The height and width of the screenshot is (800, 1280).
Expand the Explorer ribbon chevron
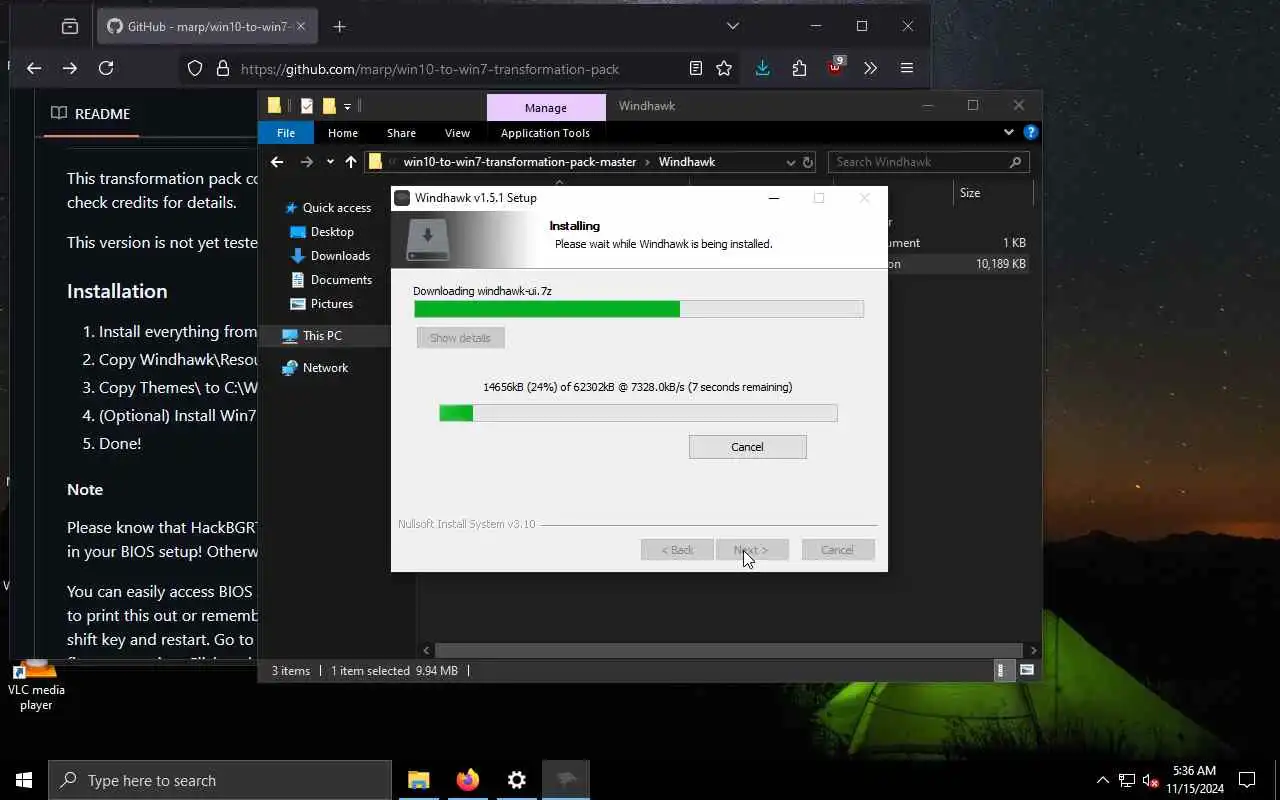point(1008,132)
